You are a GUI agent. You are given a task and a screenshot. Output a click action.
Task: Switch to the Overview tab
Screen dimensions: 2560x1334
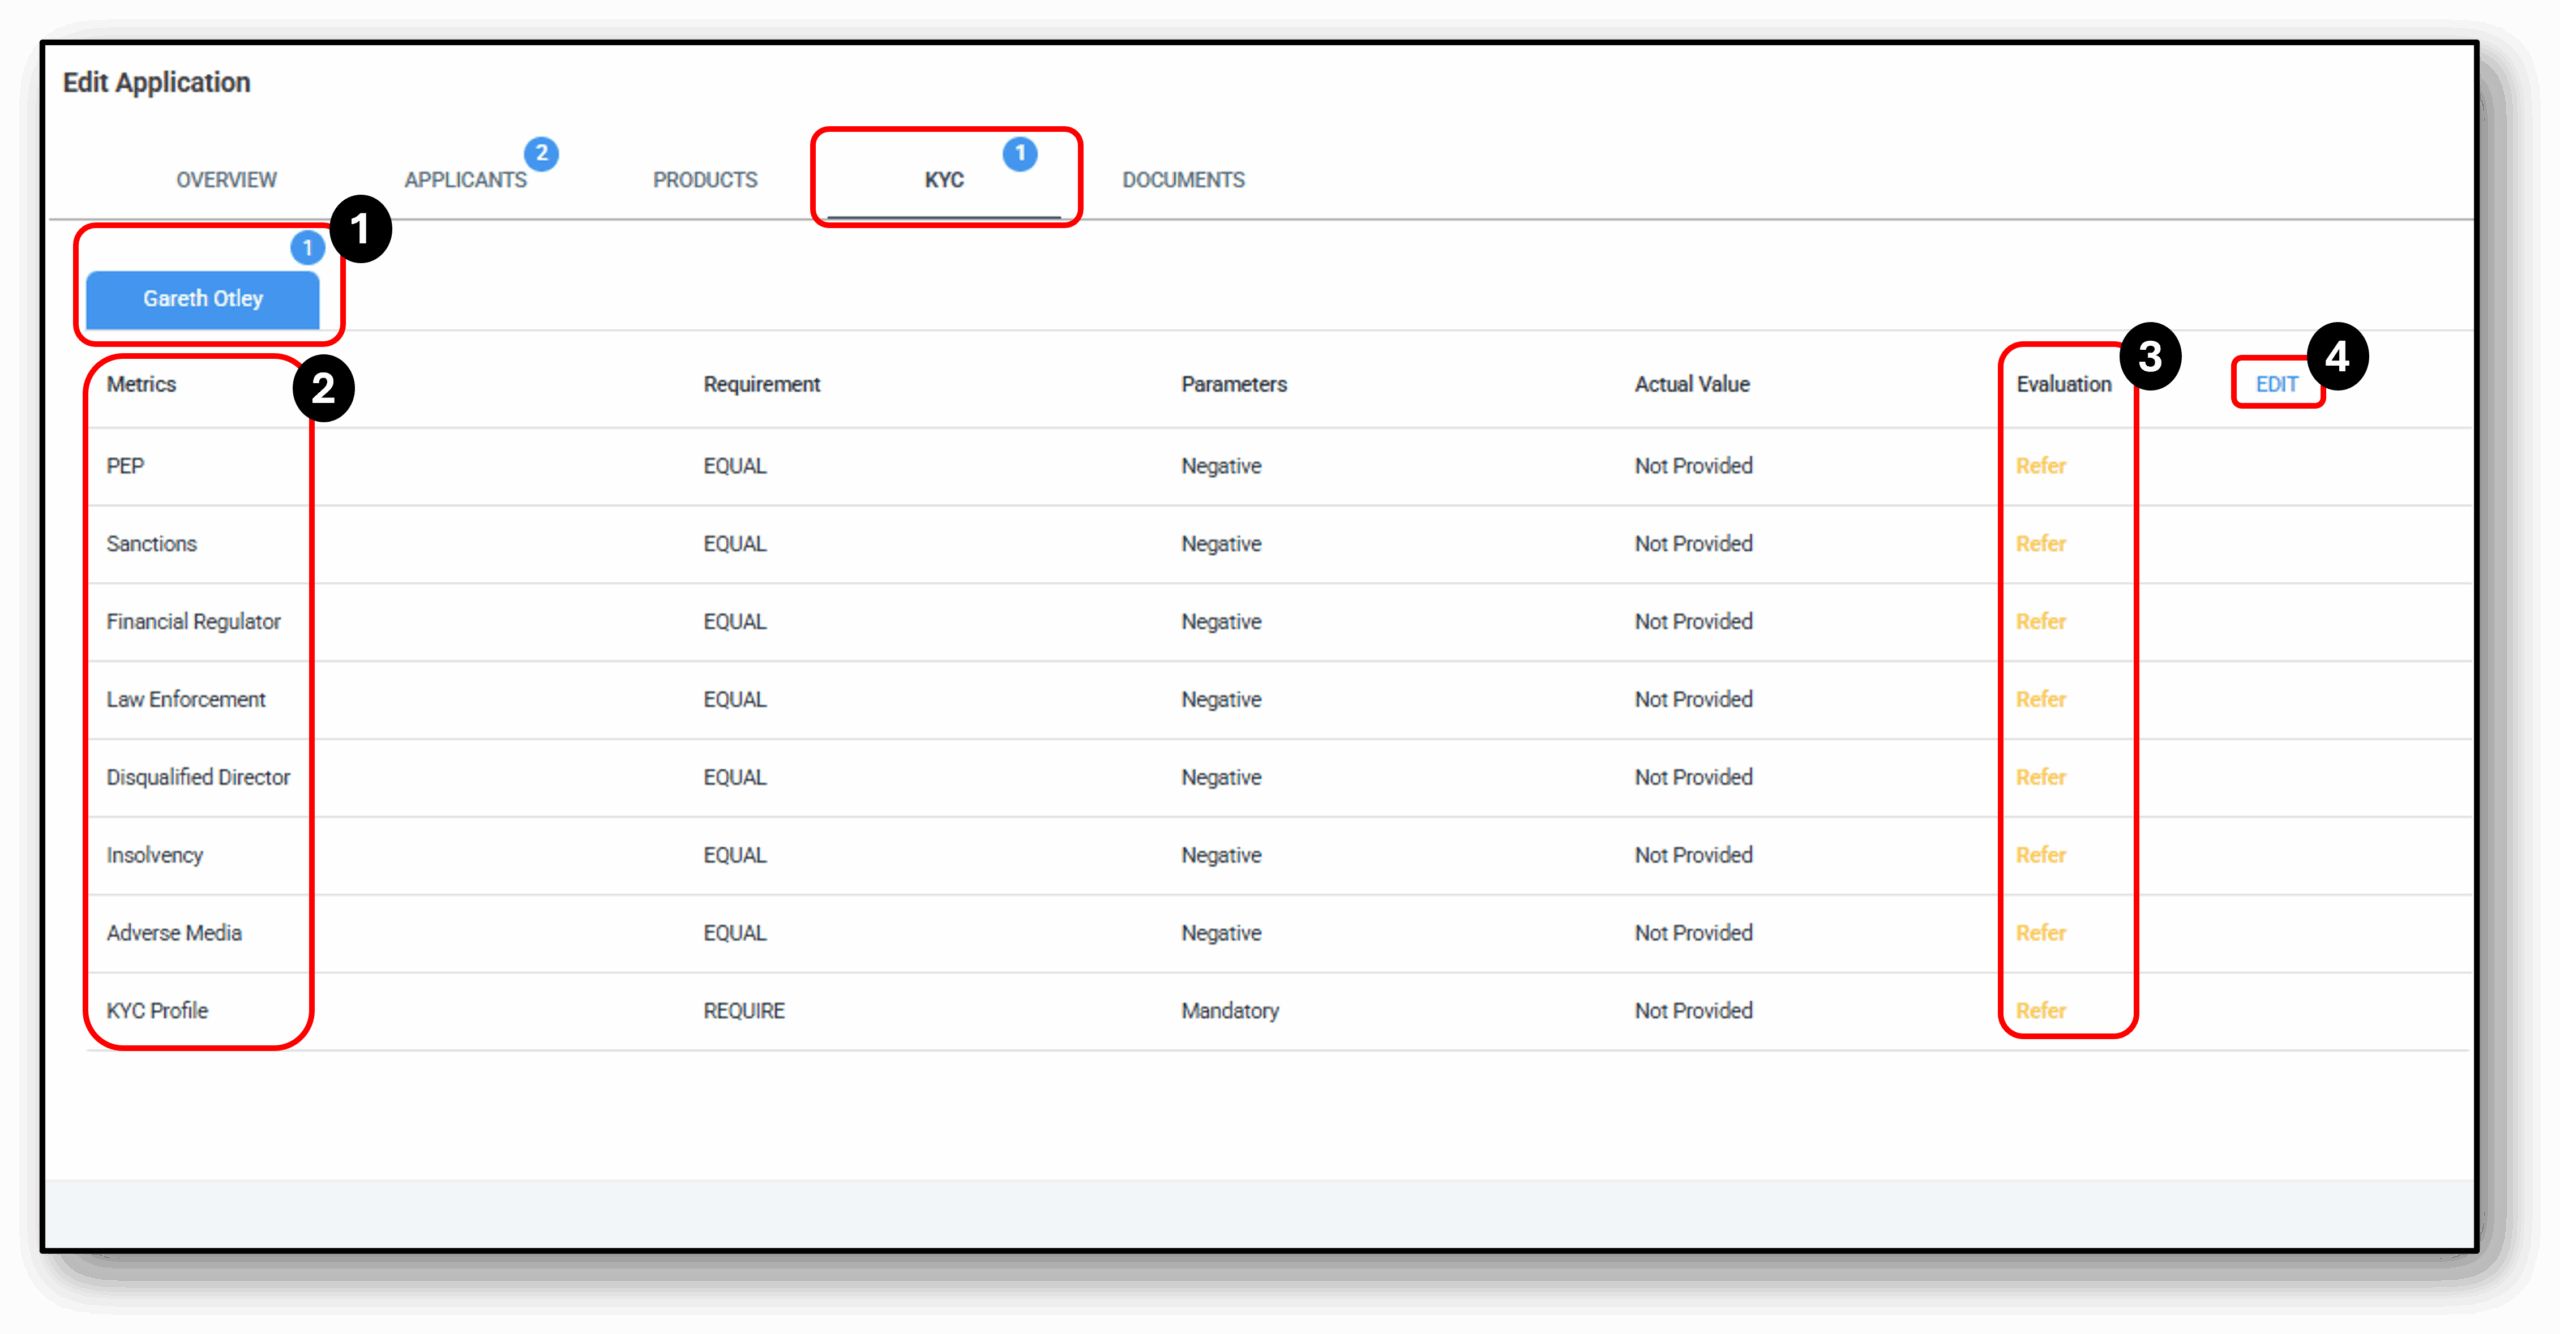pyautogui.click(x=226, y=180)
